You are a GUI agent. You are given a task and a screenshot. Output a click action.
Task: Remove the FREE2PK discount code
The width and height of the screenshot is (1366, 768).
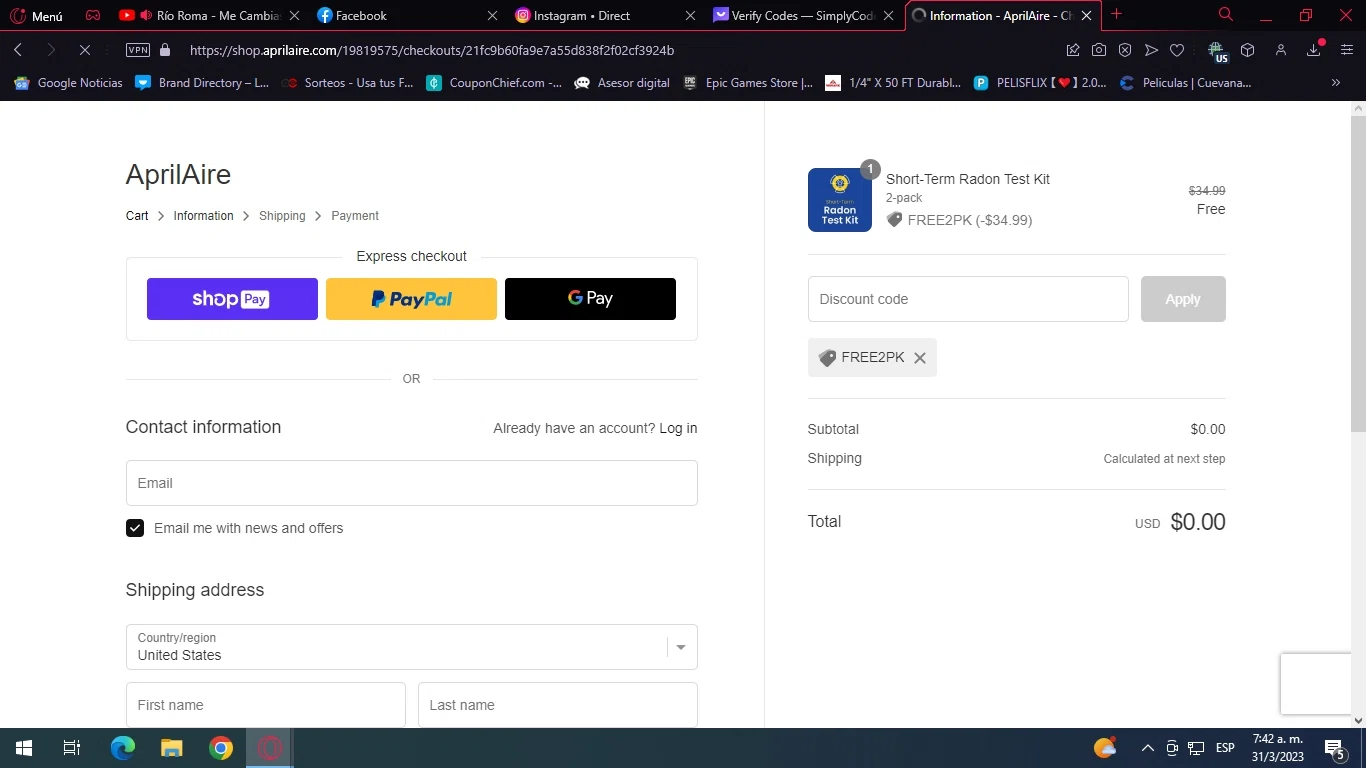[x=920, y=358]
